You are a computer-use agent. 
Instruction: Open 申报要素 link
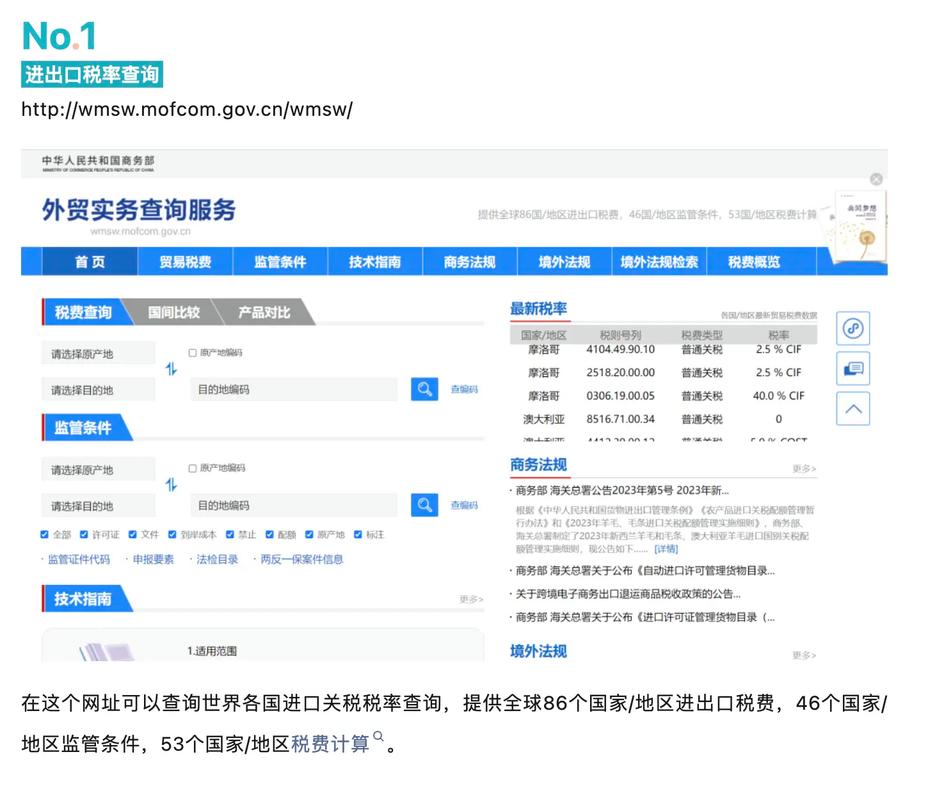pyautogui.click(x=153, y=559)
